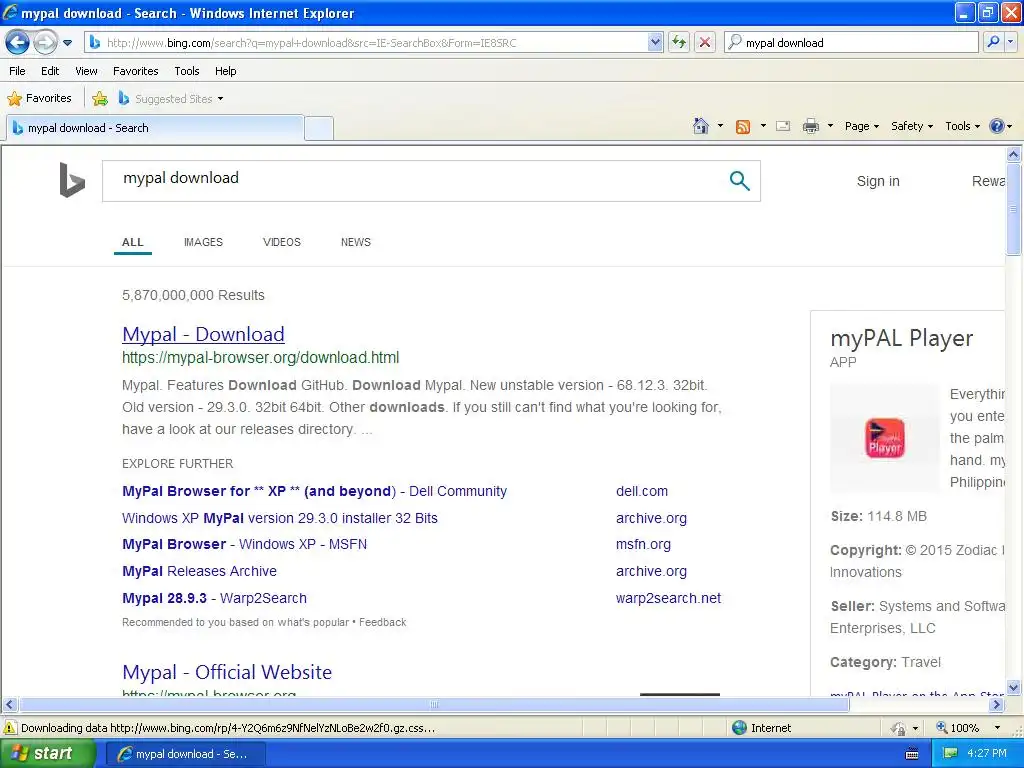
Task: Open the Safety command bar menu
Action: [x=912, y=126]
